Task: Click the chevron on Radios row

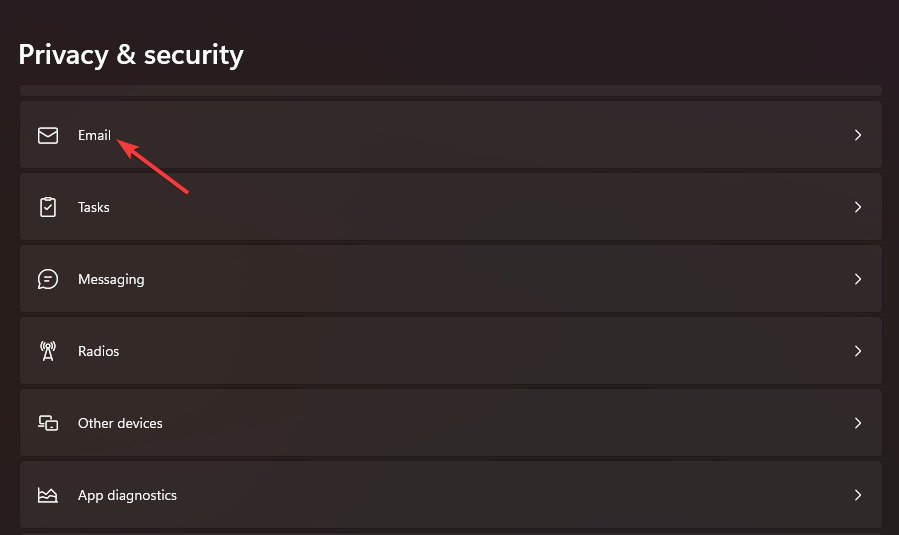Action: tap(858, 351)
